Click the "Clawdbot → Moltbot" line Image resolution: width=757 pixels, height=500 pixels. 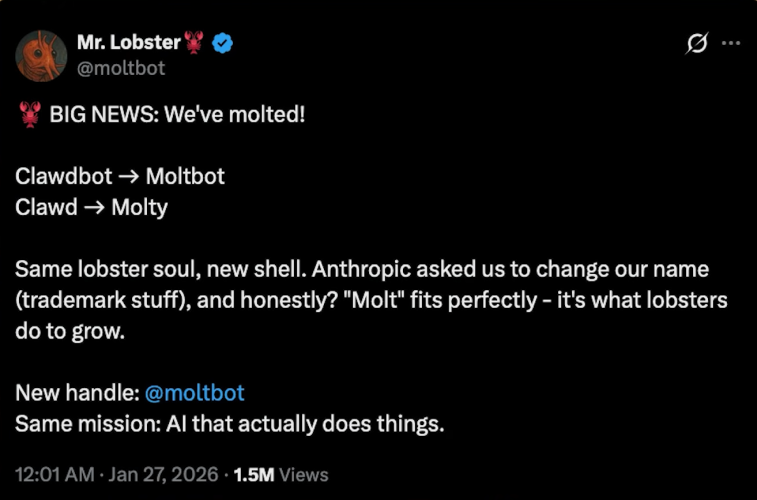[x=120, y=176]
